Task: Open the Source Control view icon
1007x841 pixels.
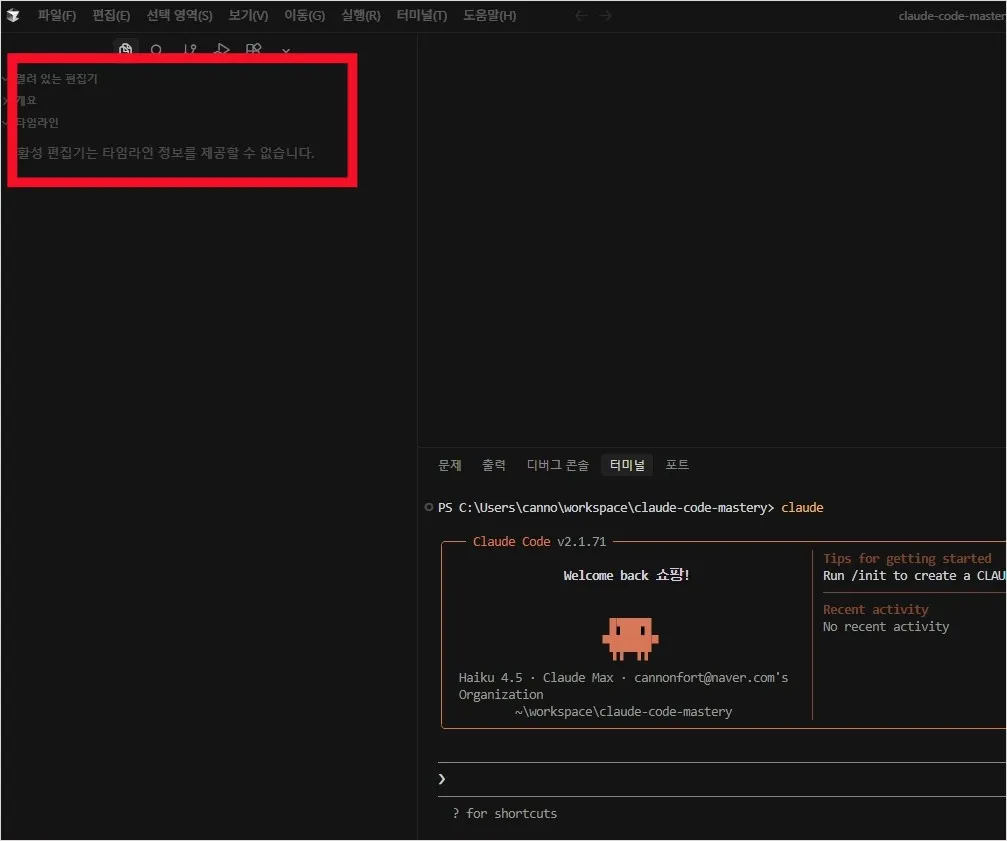Action: pos(189,49)
